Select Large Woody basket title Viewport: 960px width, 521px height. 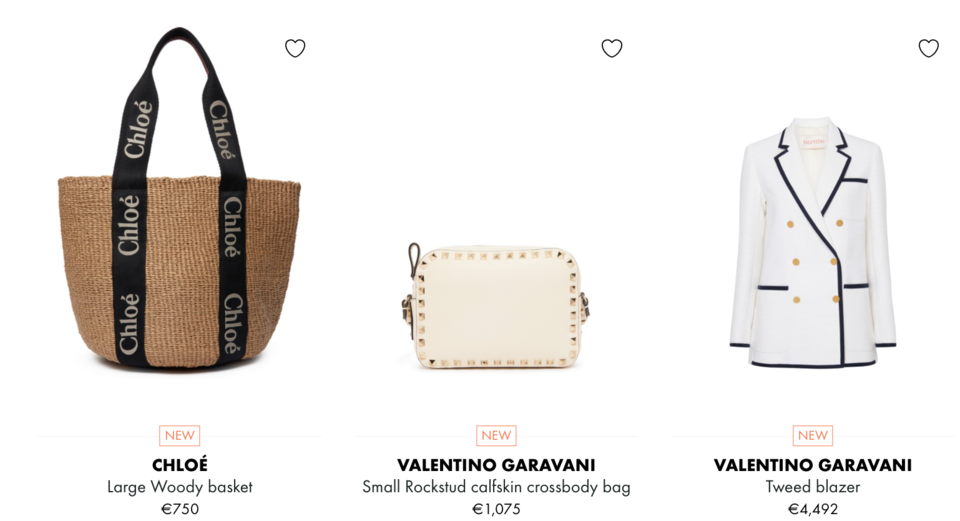point(179,487)
